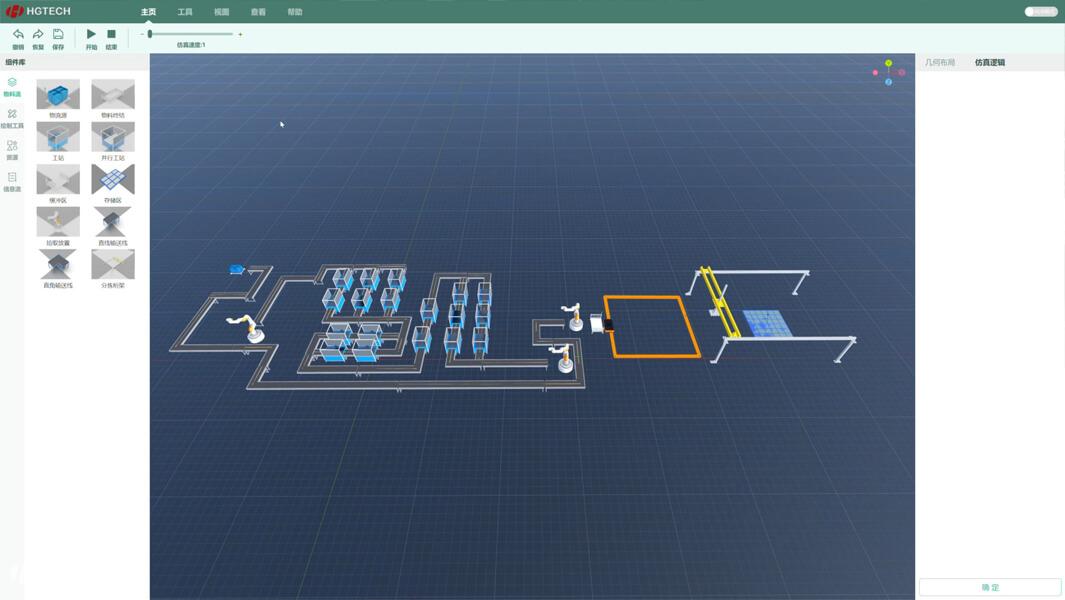Stop simulation with the 结束 button
The height and width of the screenshot is (600, 1065).
click(x=111, y=36)
